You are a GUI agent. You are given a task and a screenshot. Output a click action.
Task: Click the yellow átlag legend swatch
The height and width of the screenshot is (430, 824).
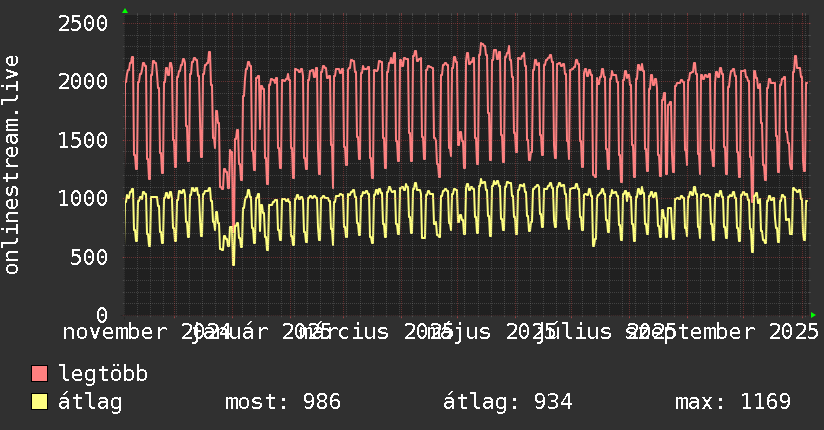click(39, 402)
